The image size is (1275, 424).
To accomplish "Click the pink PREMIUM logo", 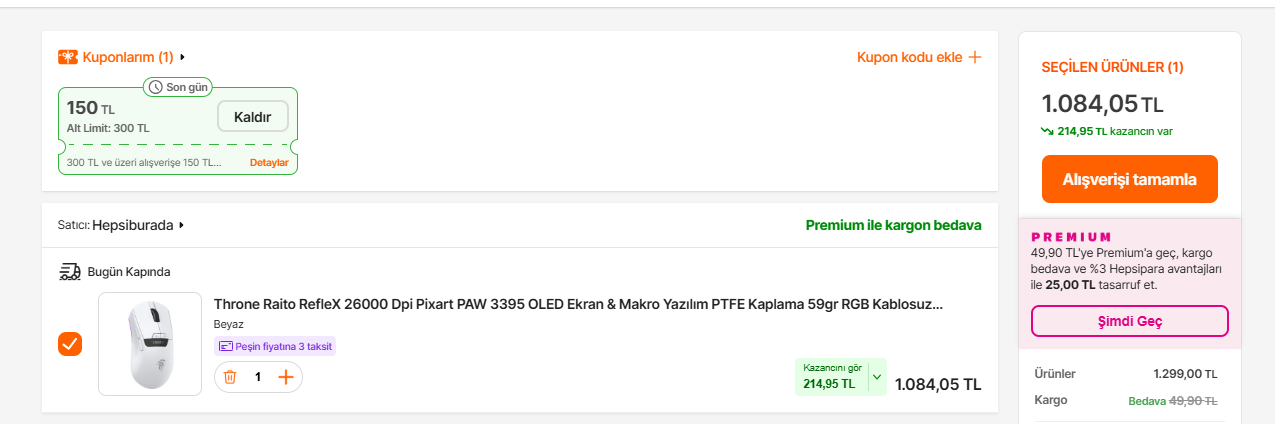I will pyautogui.click(x=1071, y=237).
